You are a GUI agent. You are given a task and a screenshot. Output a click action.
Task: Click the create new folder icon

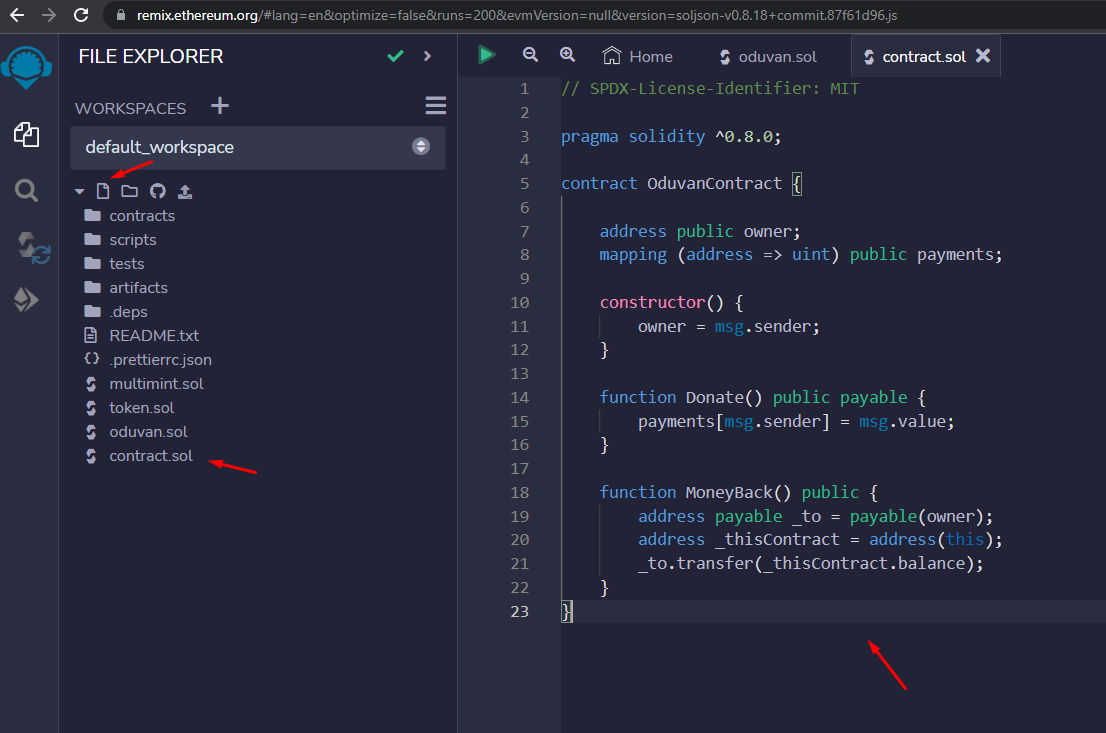[x=129, y=191]
